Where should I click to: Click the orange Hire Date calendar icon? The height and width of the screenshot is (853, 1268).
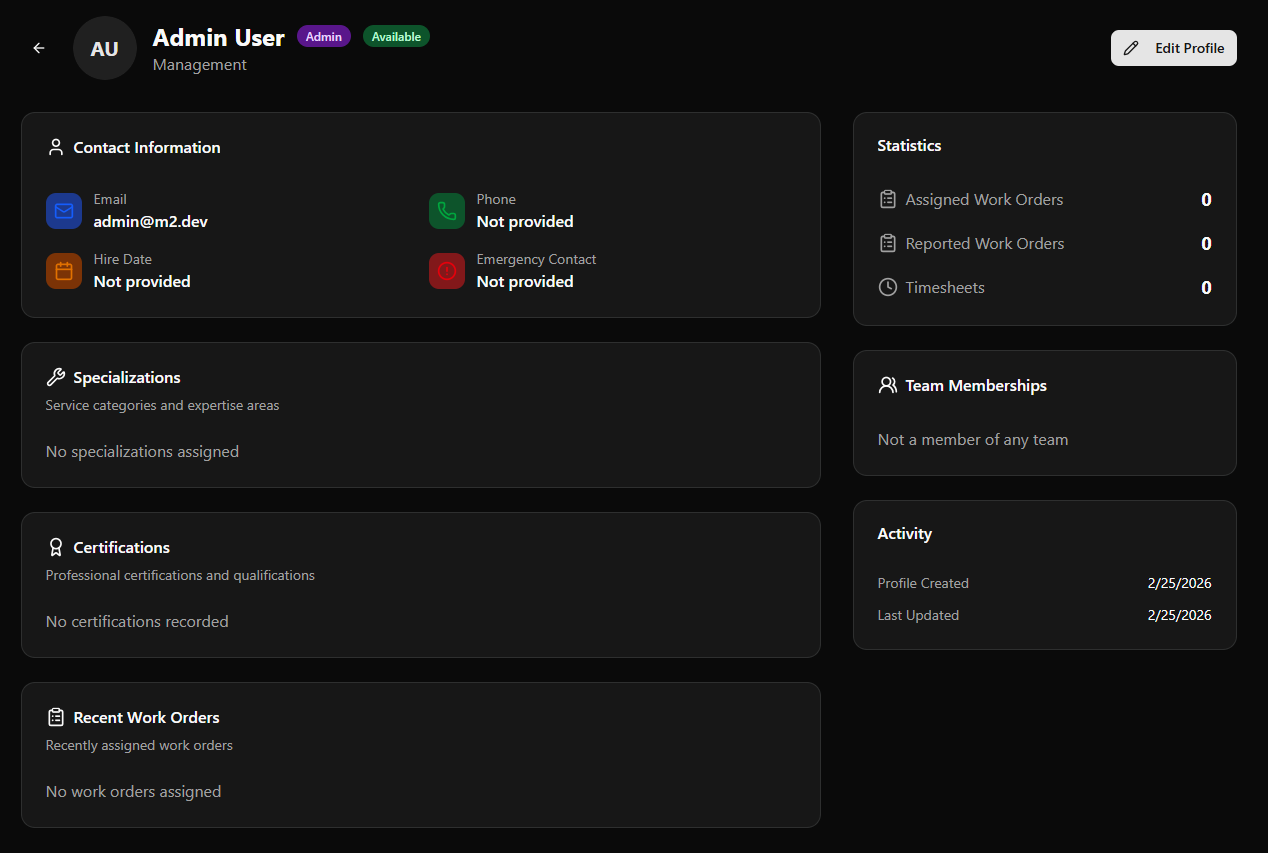[64, 271]
